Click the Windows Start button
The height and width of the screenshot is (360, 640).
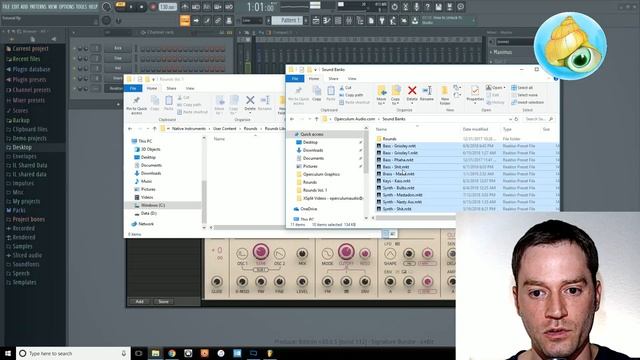pyautogui.click(x=8, y=353)
